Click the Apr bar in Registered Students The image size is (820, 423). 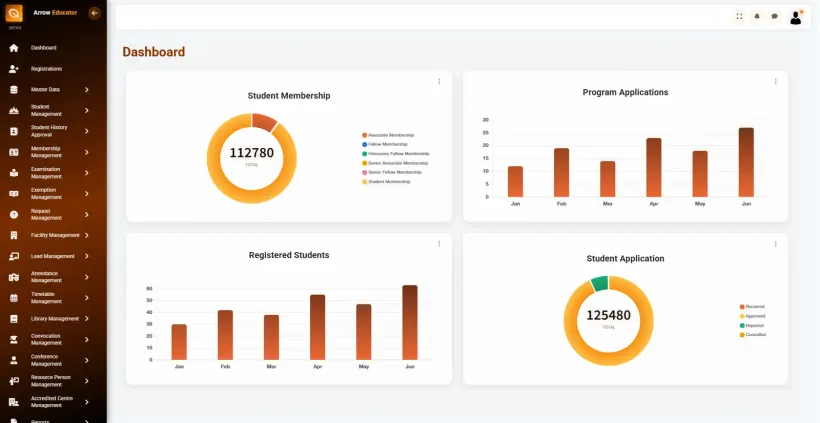coord(317,327)
